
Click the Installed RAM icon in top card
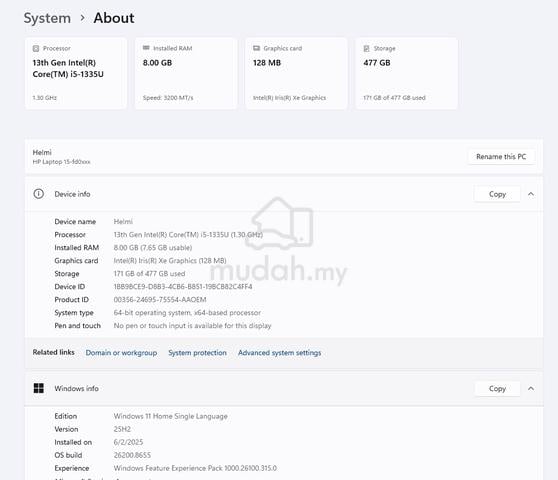(146, 48)
